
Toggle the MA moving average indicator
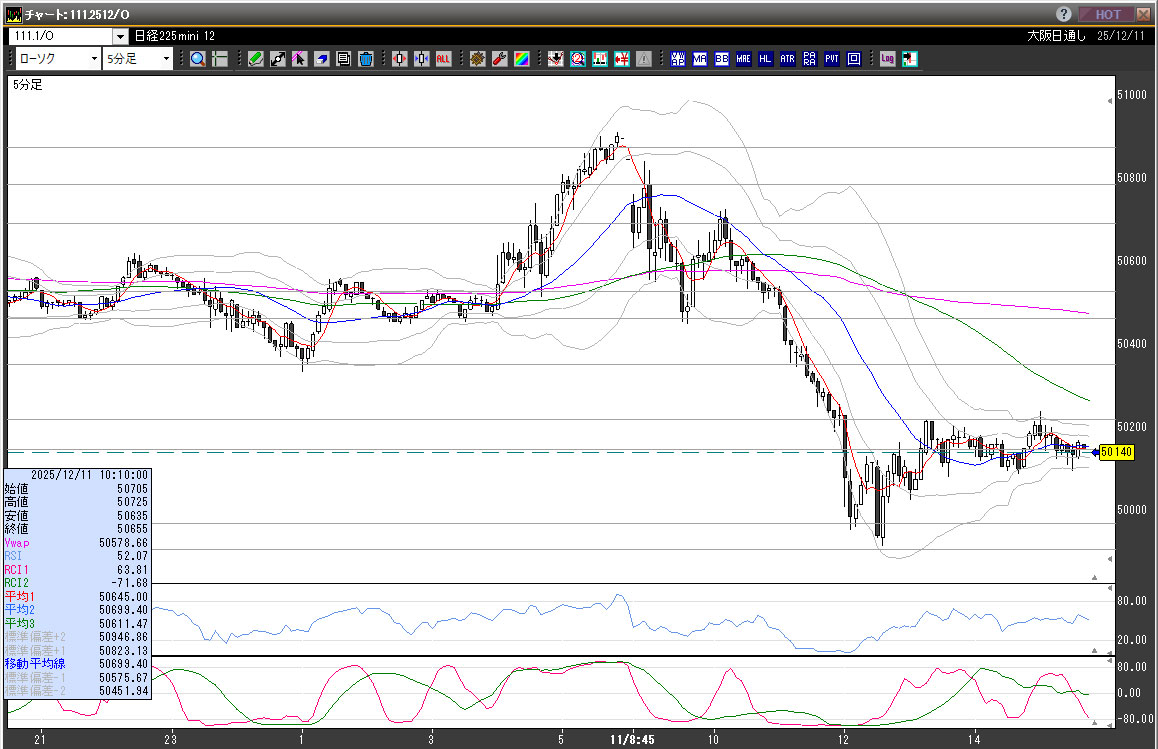[x=700, y=59]
